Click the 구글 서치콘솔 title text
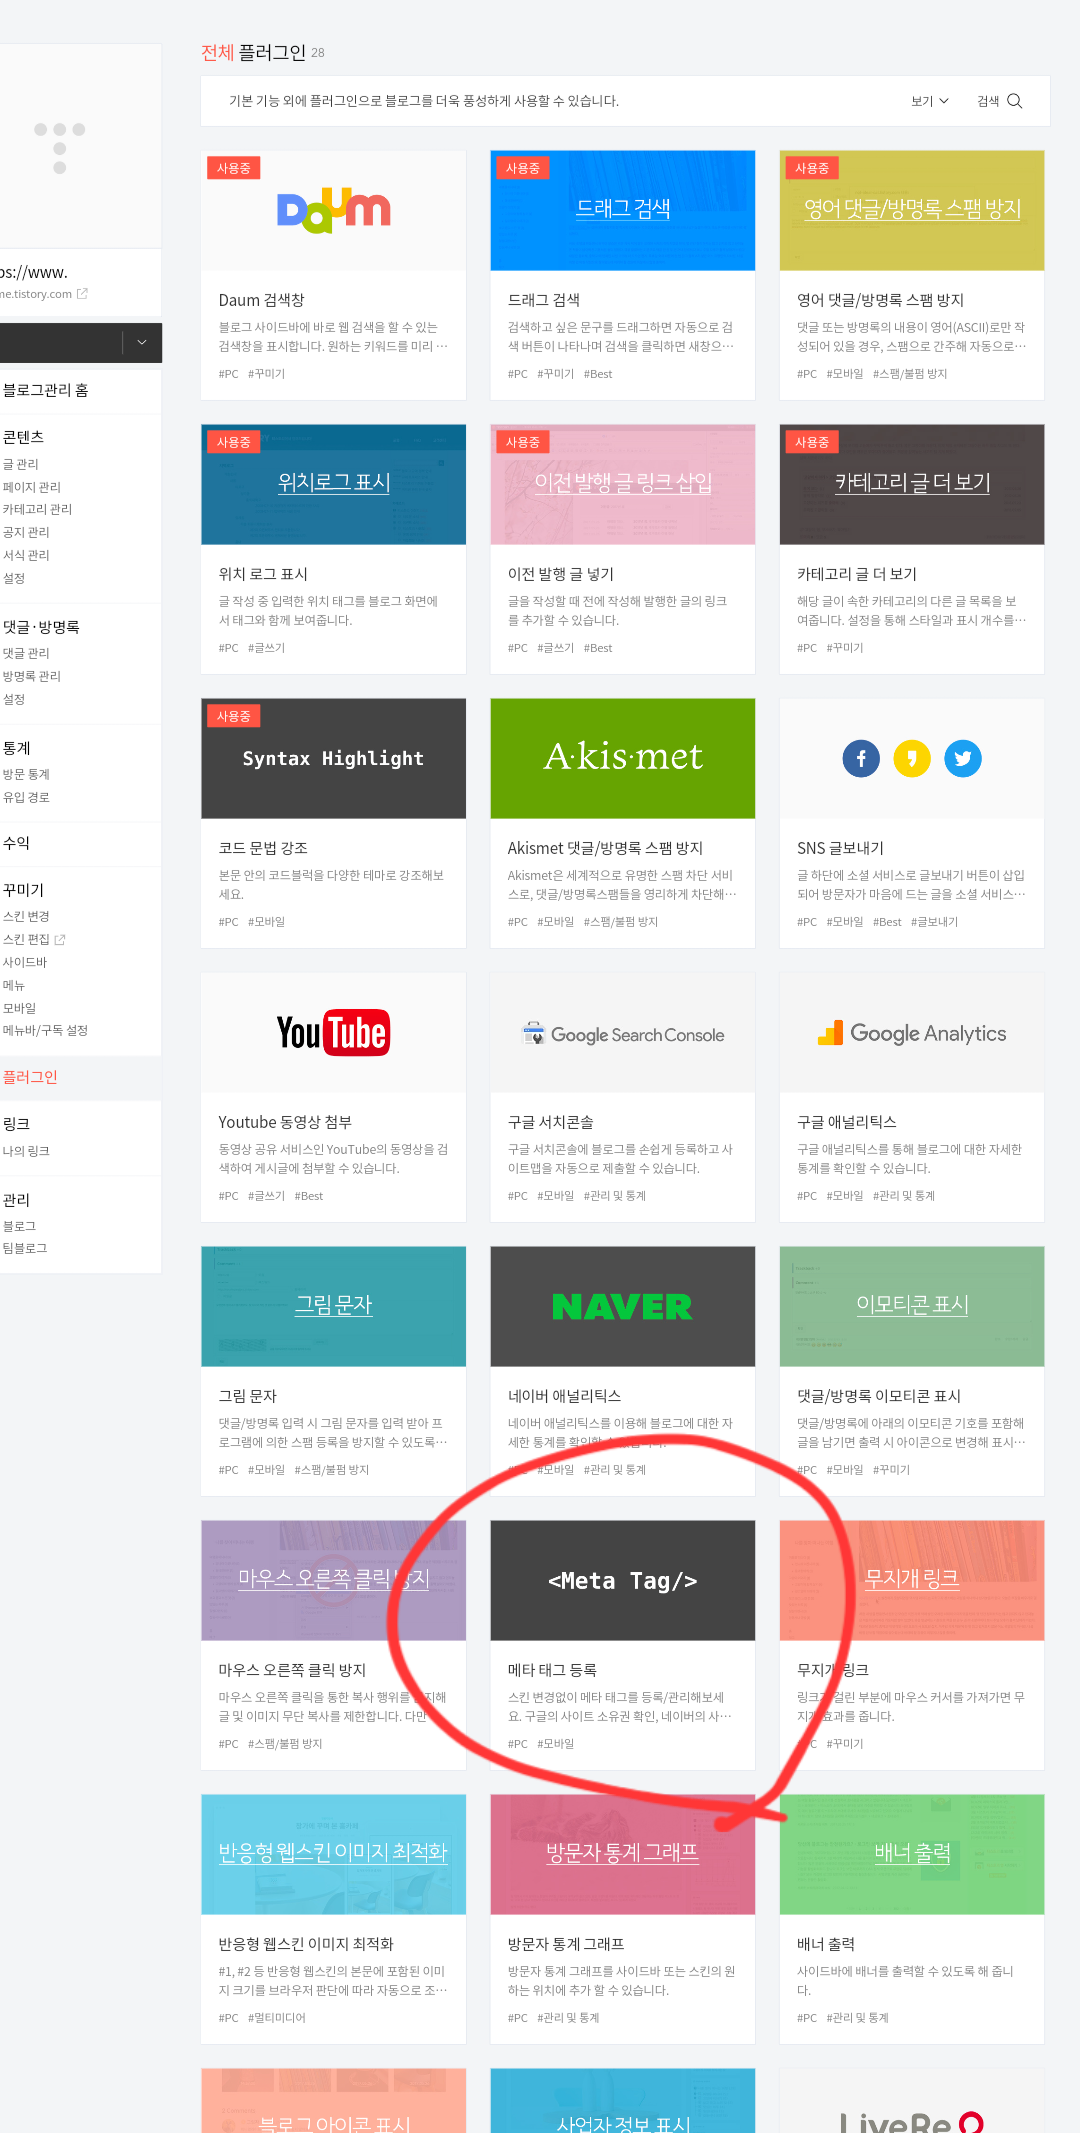Viewport: 1080px width, 2133px height. tap(550, 1122)
